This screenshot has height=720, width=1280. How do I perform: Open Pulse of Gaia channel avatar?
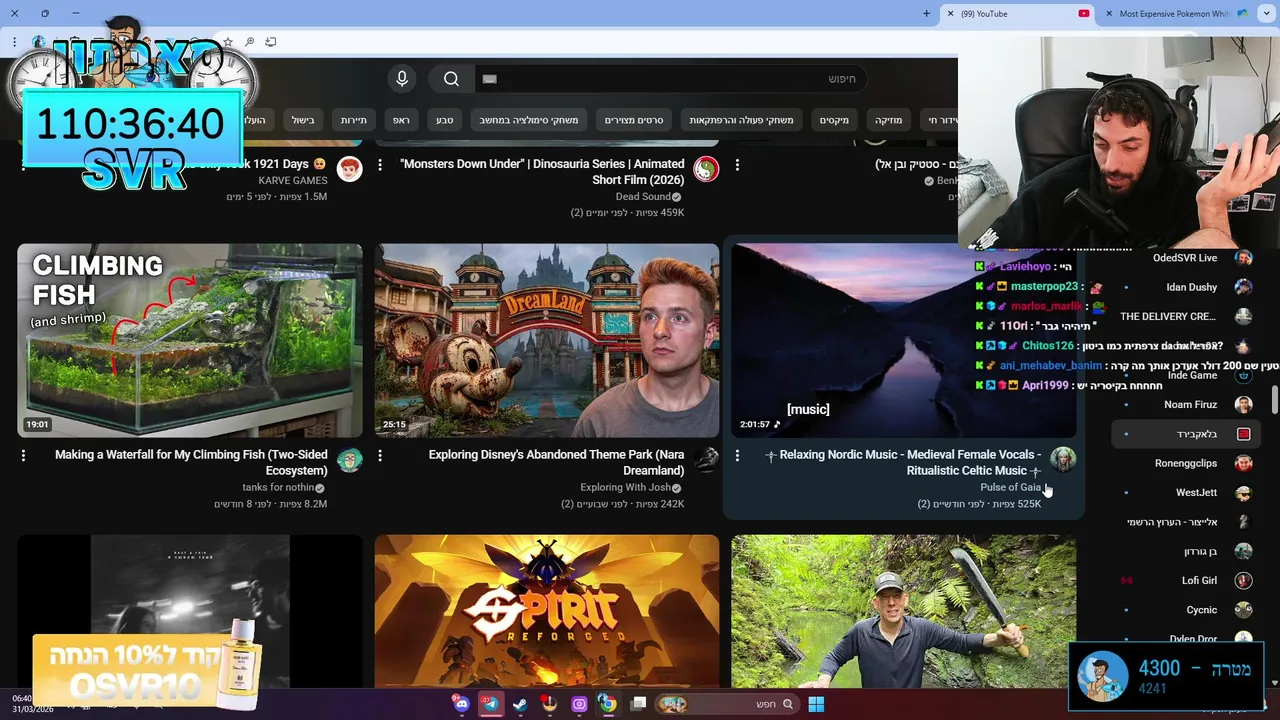(1063, 459)
